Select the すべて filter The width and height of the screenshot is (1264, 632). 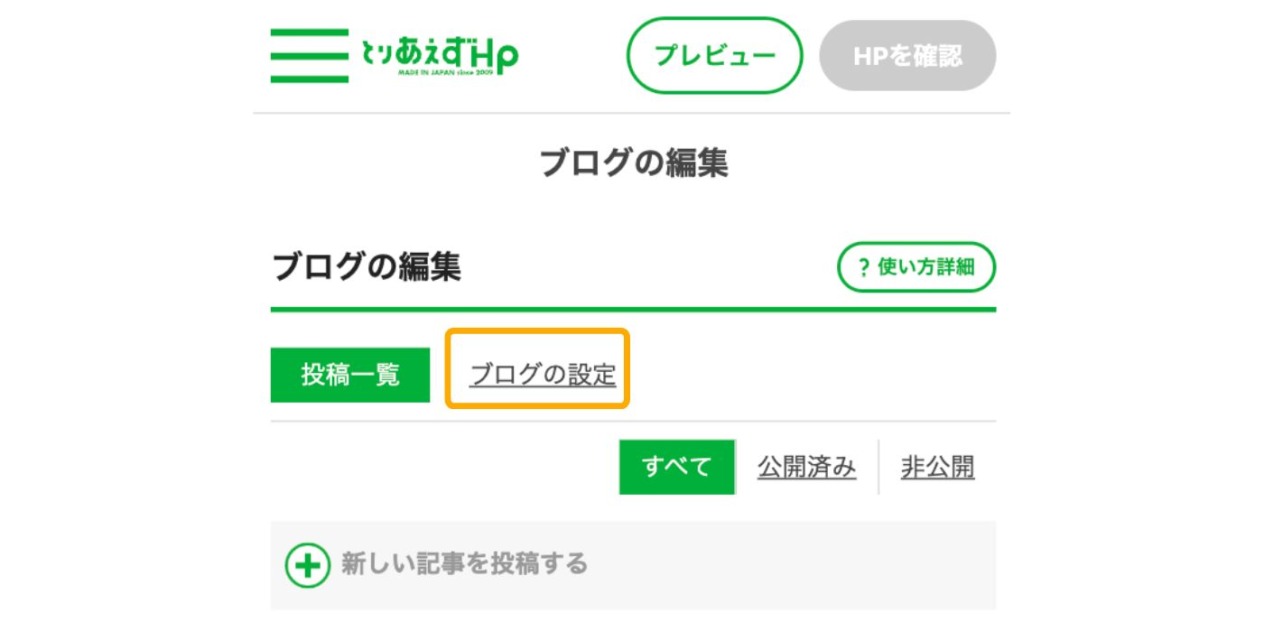(677, 467)
